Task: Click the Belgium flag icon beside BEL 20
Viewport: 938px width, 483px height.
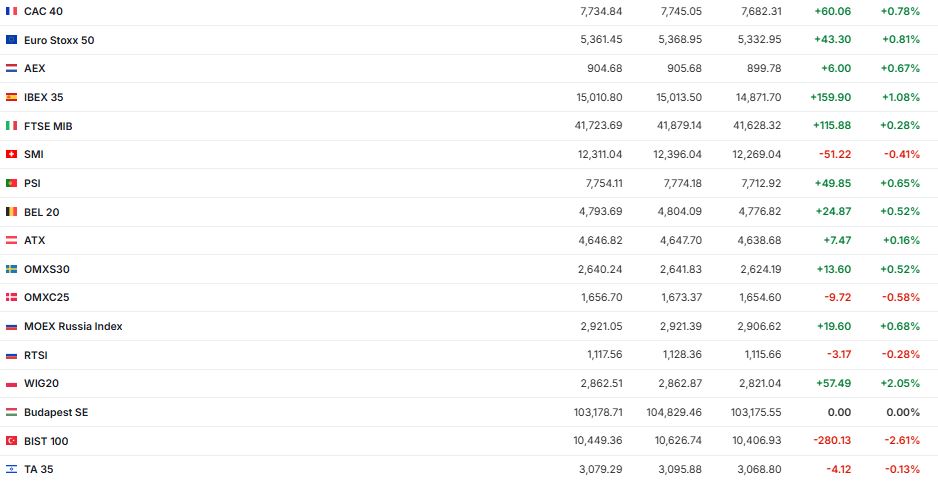Action: point(12,212)
